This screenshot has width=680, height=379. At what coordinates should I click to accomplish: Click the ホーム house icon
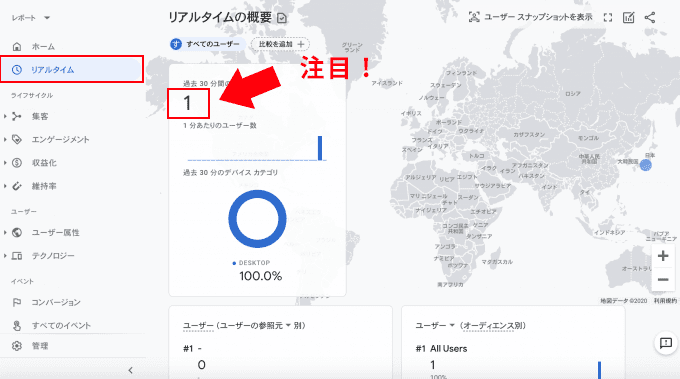[x=17, y=46]
